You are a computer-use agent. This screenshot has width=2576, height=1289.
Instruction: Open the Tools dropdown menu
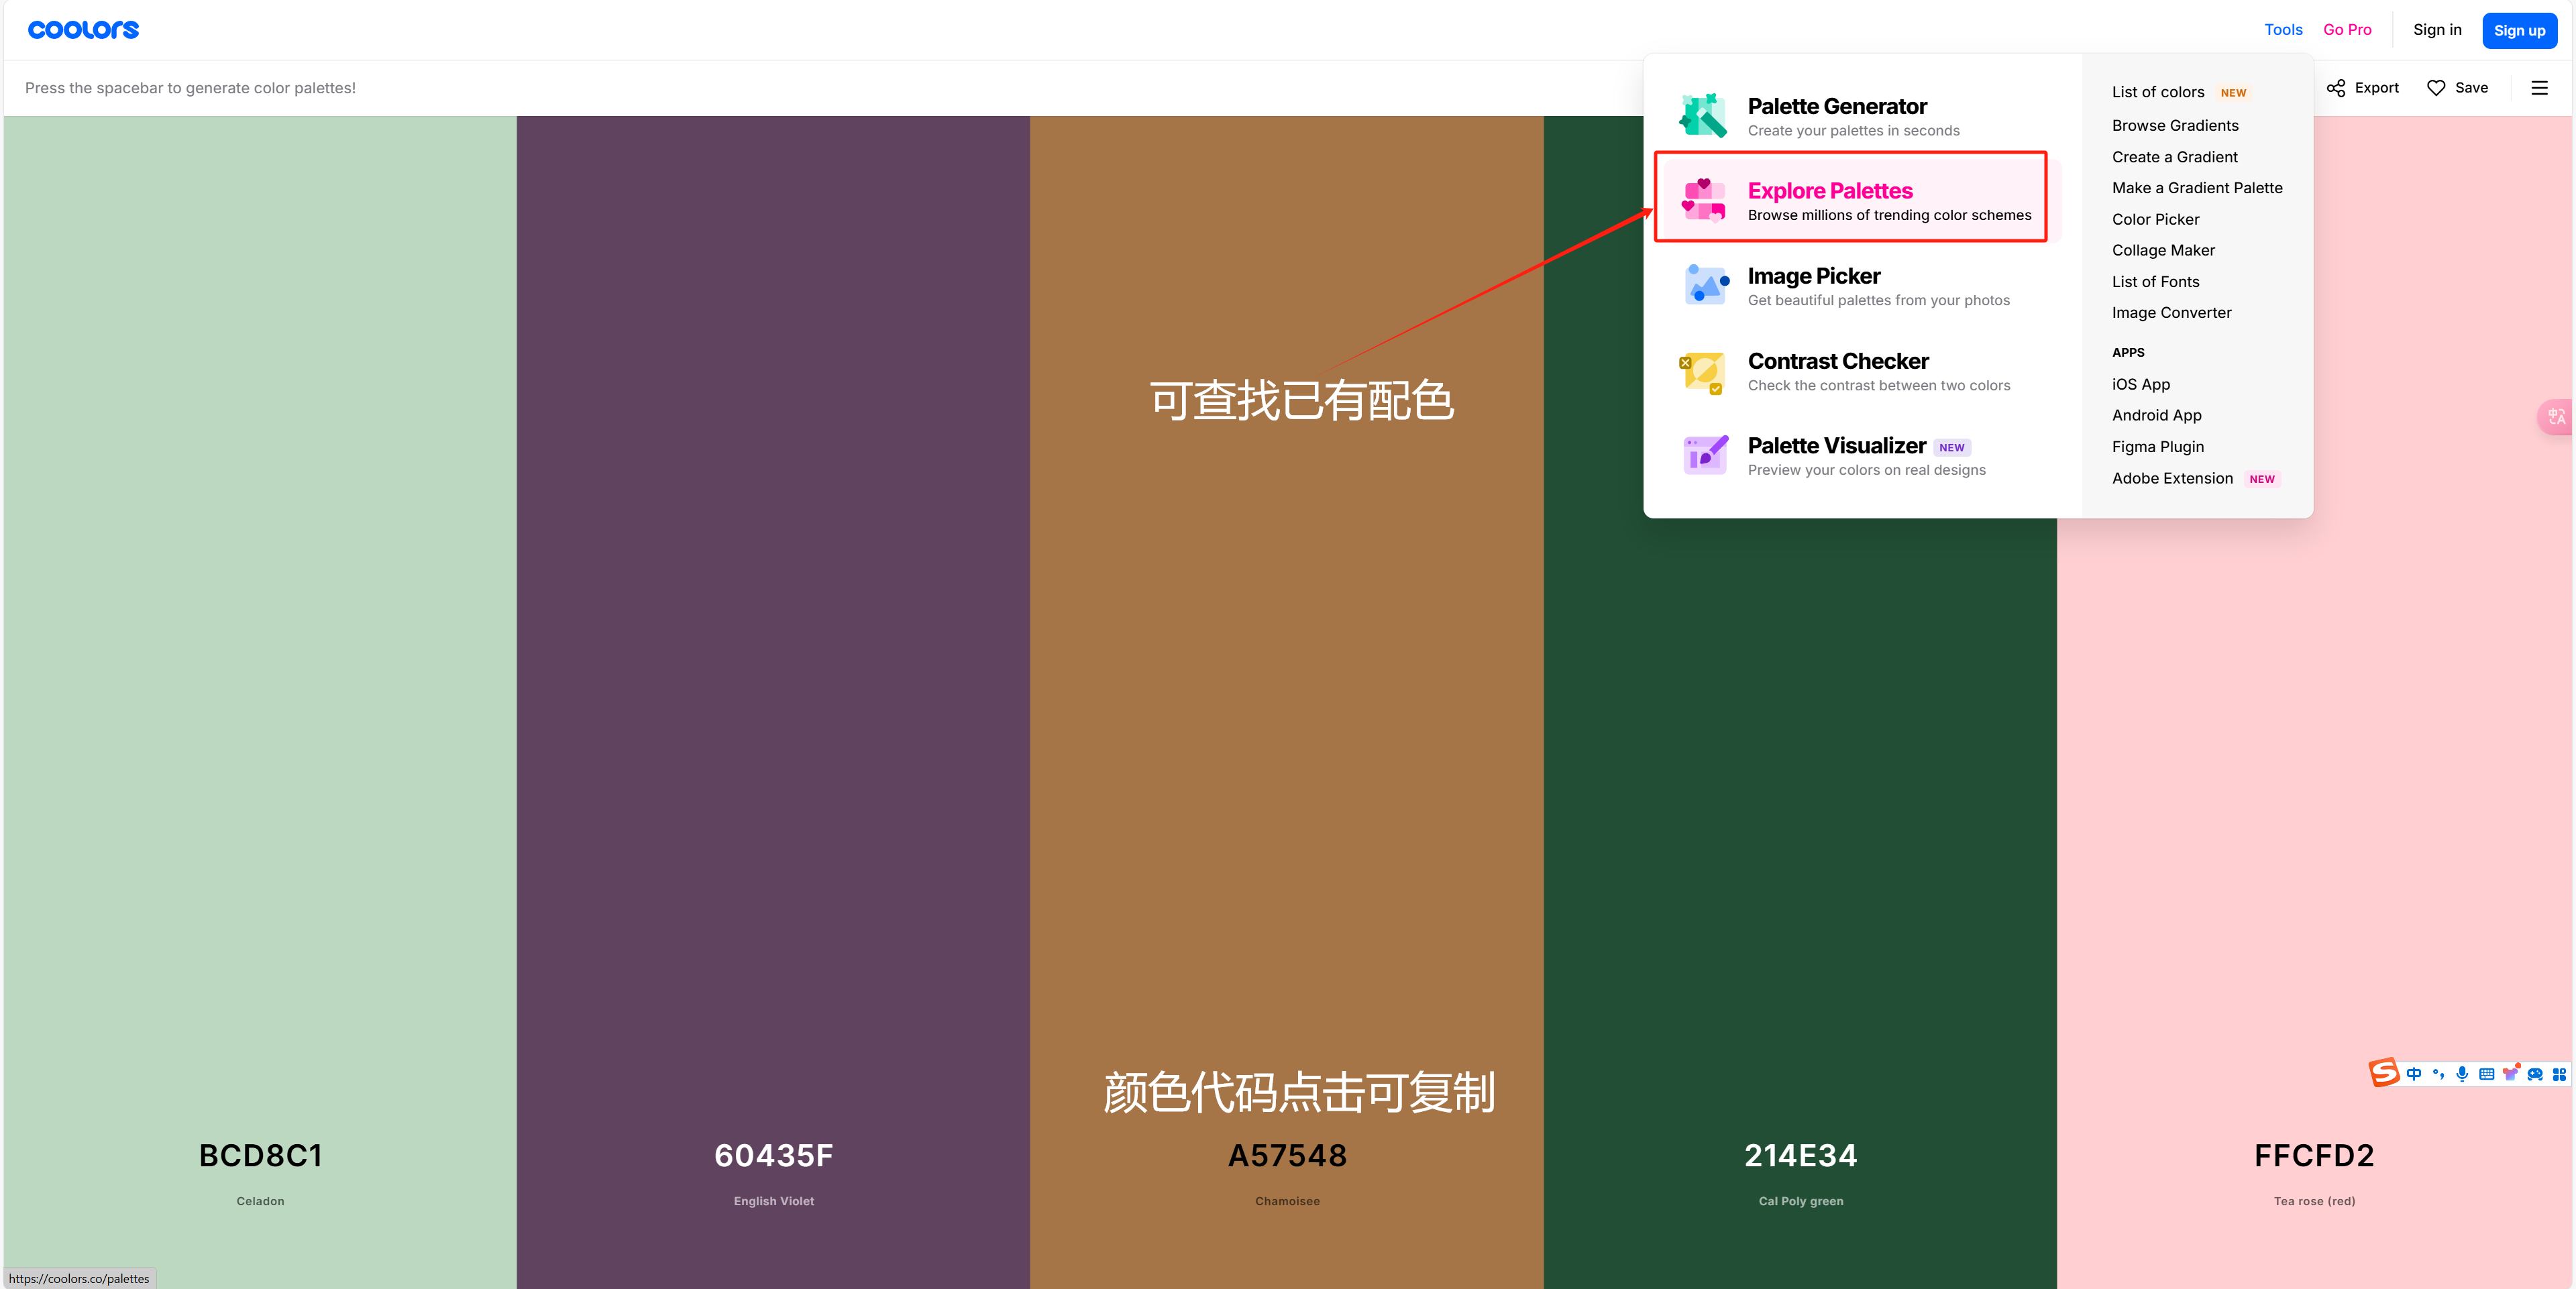[x=2283, y=30]
